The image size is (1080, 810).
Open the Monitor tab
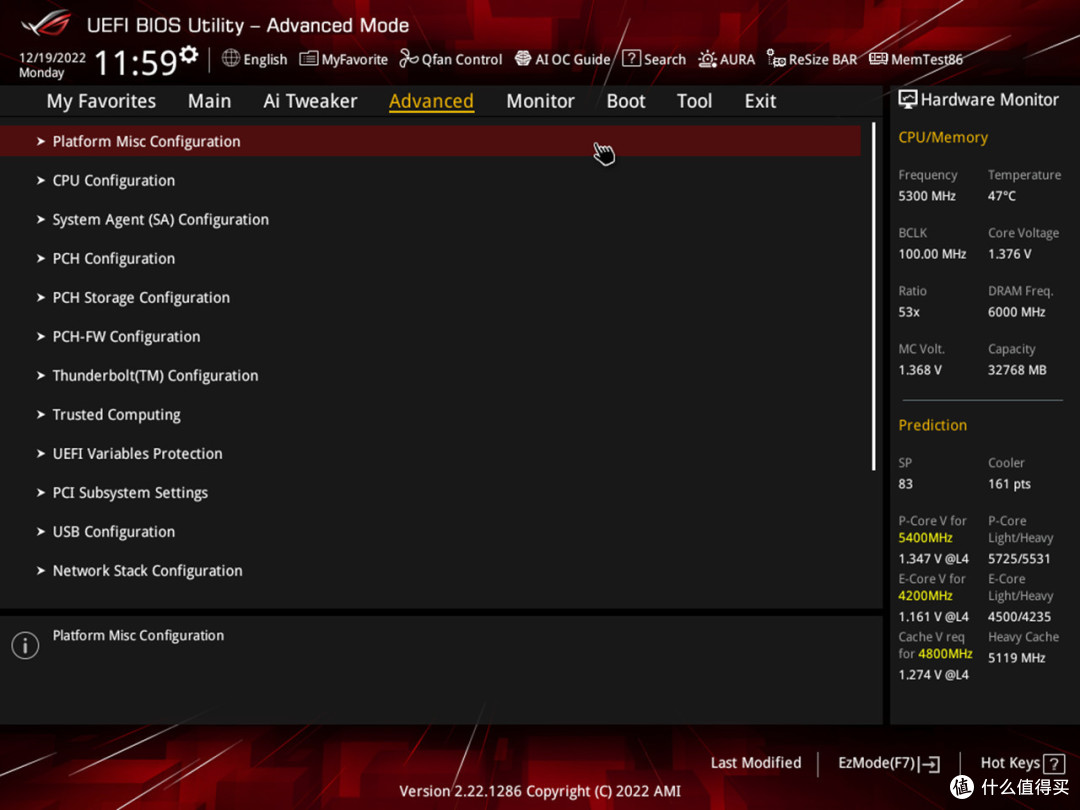pos(540,101)
